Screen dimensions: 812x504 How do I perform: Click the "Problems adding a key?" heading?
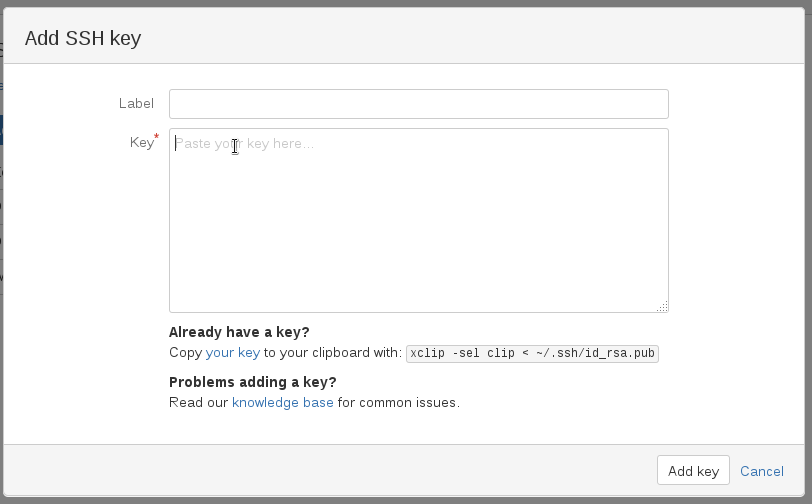252,382
